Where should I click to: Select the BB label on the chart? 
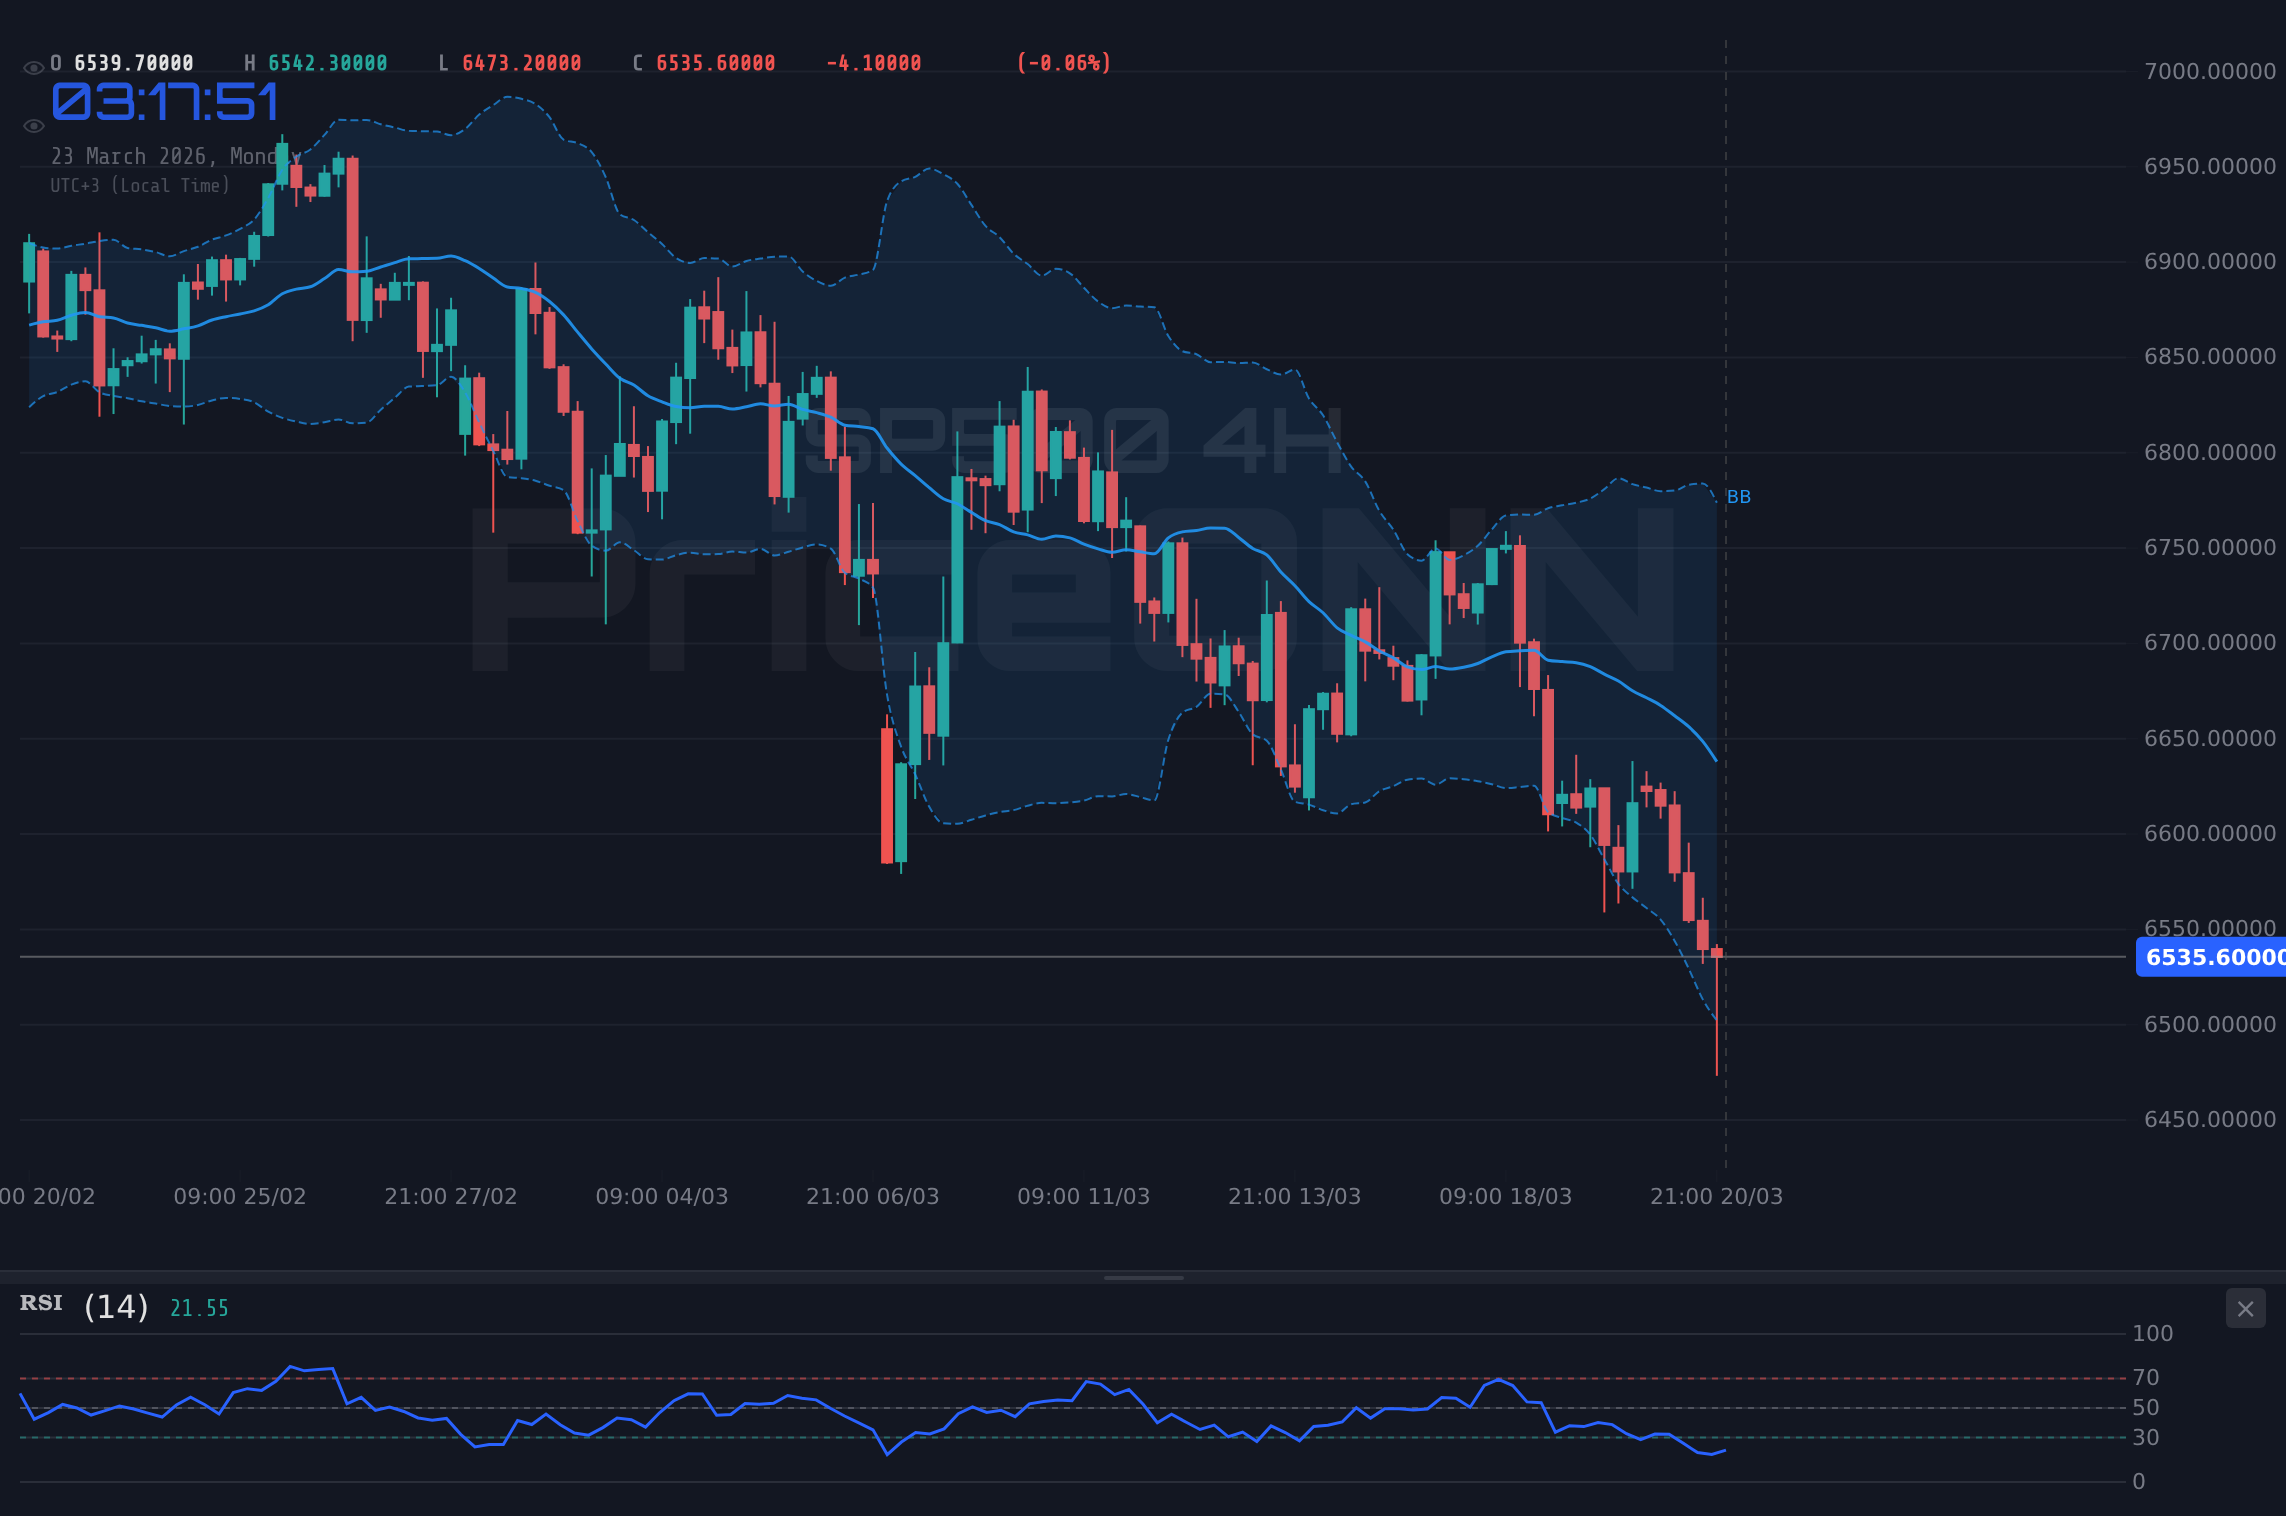(1740, 497)
